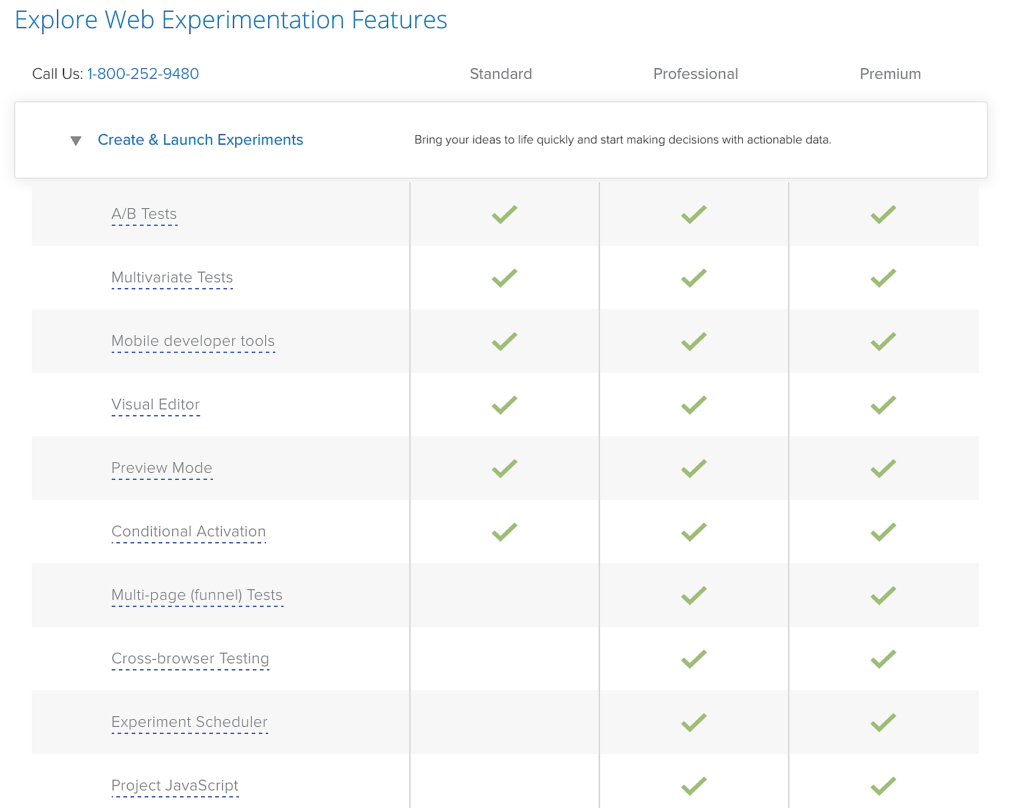
Task: Click the Premium checkmark for Multivariate Tests
Action: (883, 277)
